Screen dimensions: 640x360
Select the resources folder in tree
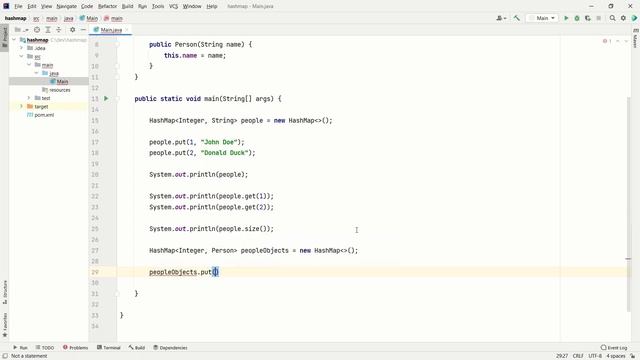[56, 90]
